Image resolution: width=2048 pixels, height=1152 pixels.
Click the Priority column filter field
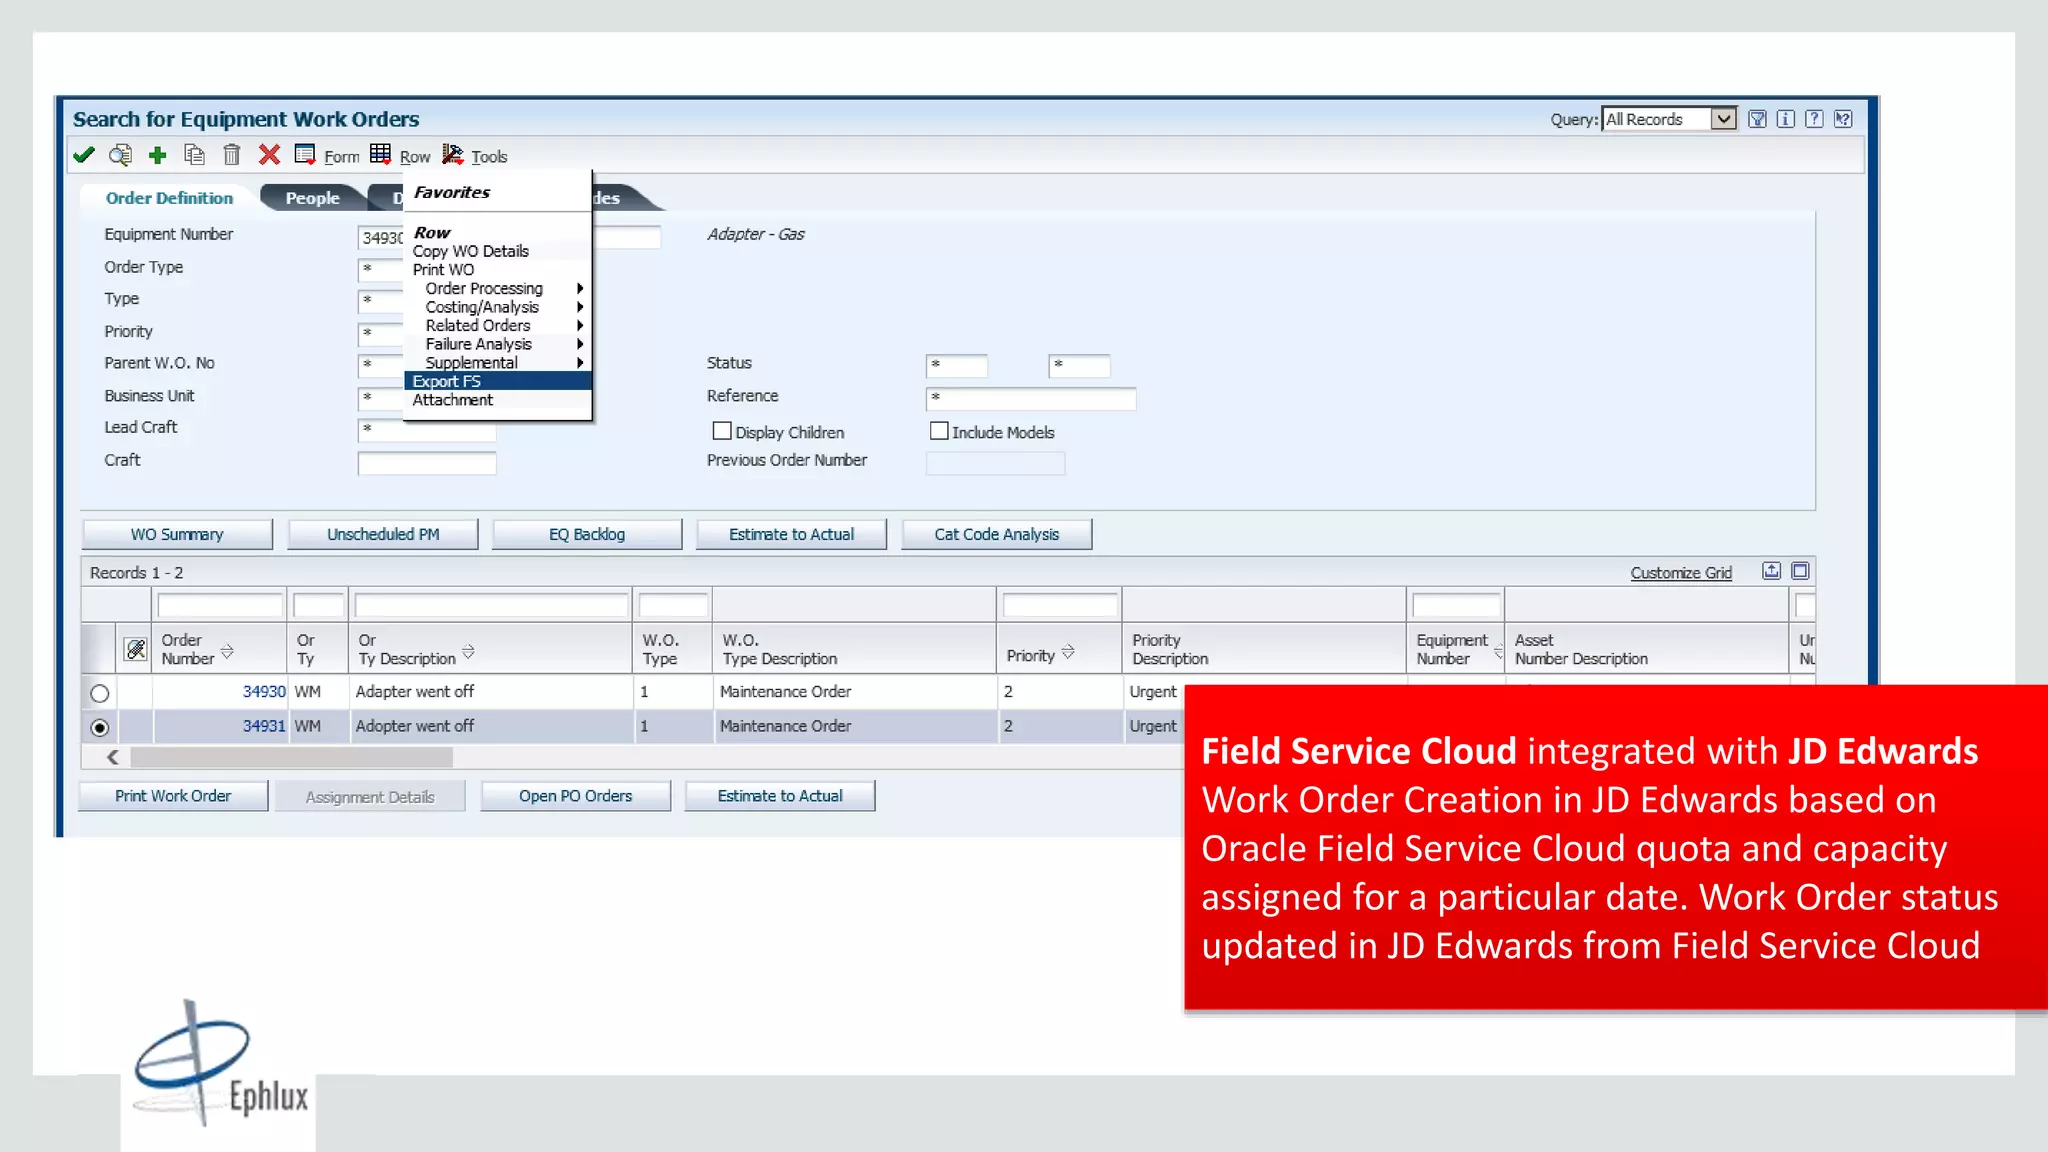(x=1060, y=605)
